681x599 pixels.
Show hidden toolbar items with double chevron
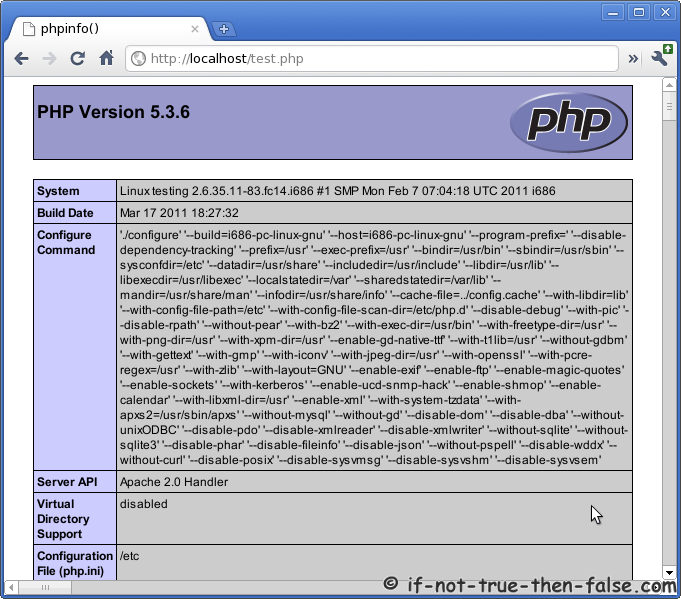point(633,58)
